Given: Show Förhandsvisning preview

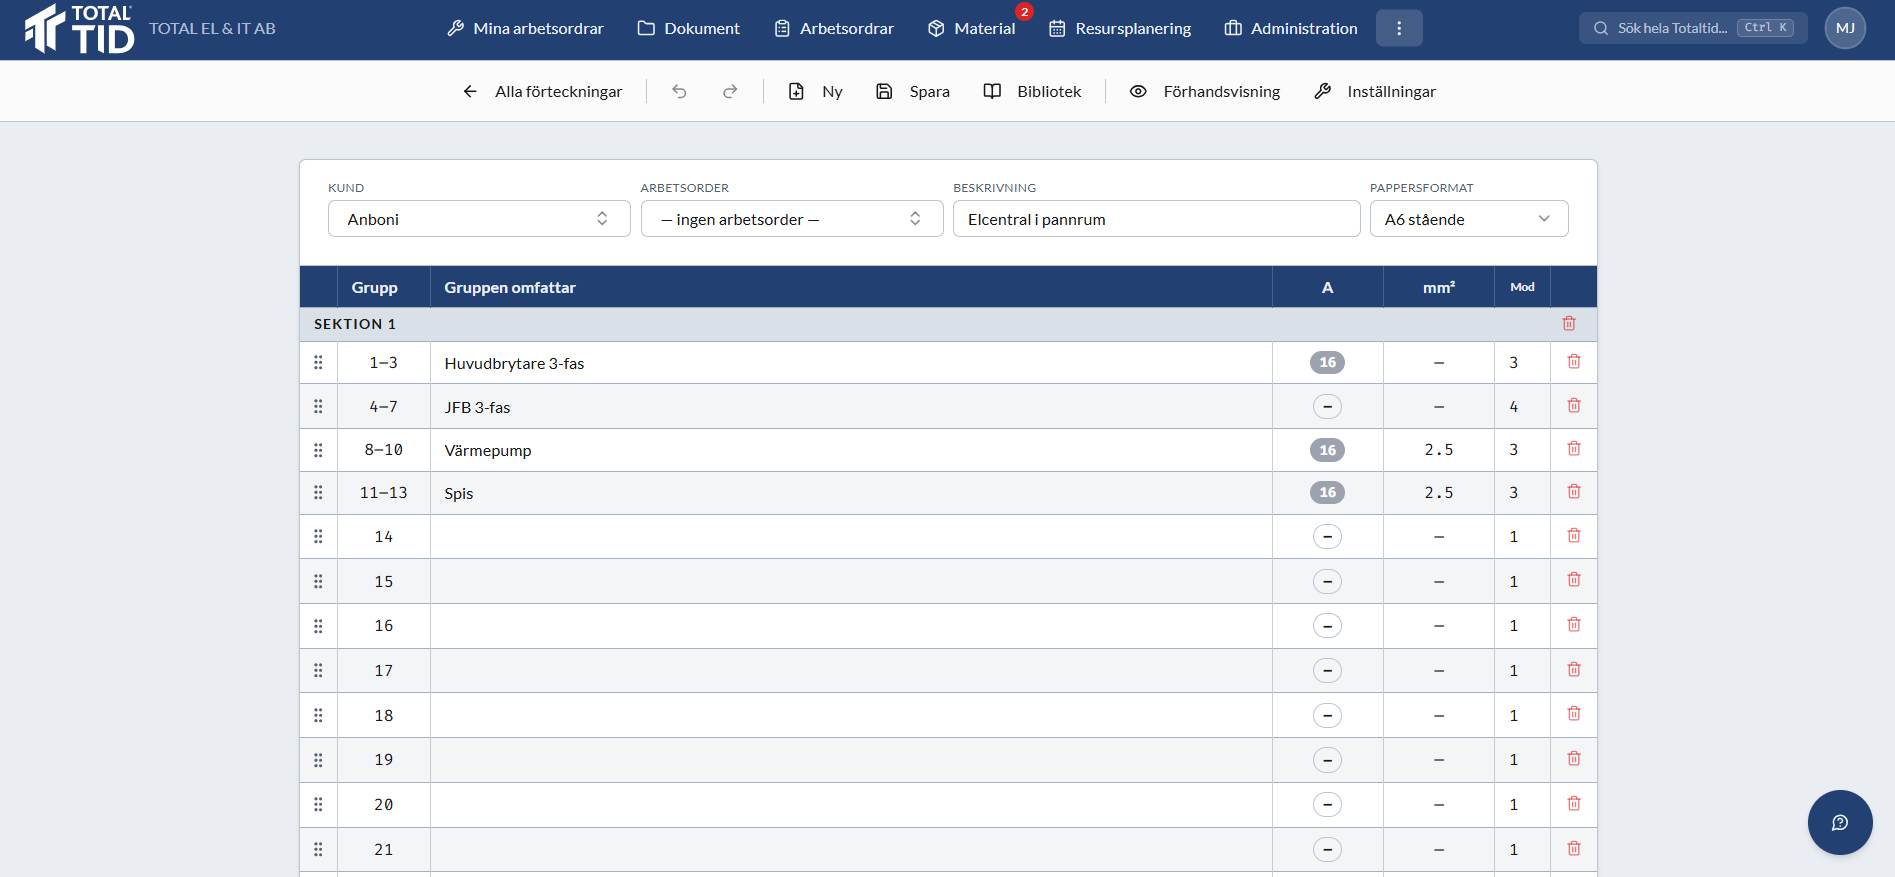Looking at the screenshot, I should pos(1204,91).
